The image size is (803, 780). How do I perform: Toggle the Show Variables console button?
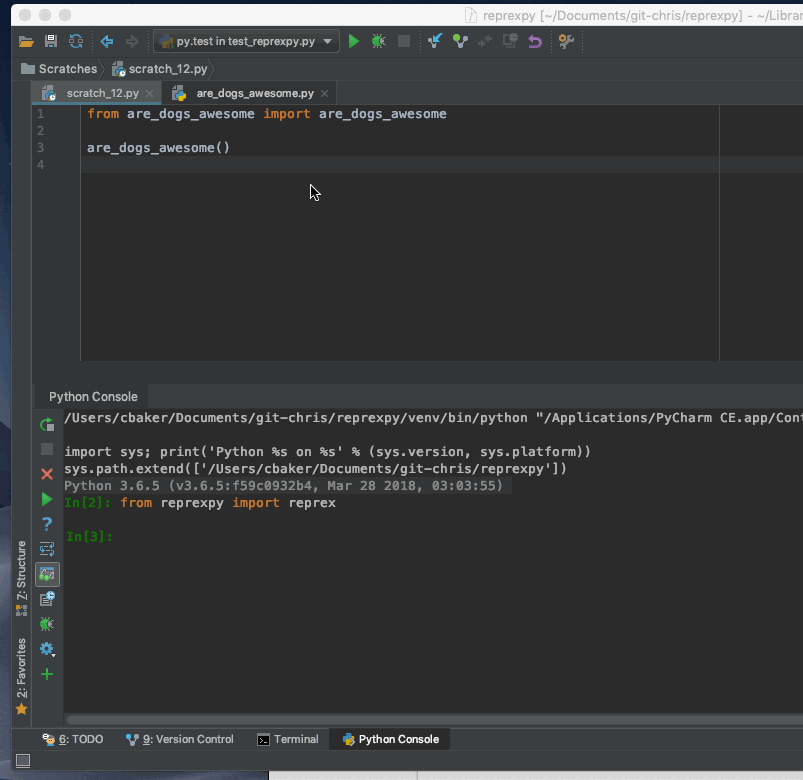click(47, 574)
